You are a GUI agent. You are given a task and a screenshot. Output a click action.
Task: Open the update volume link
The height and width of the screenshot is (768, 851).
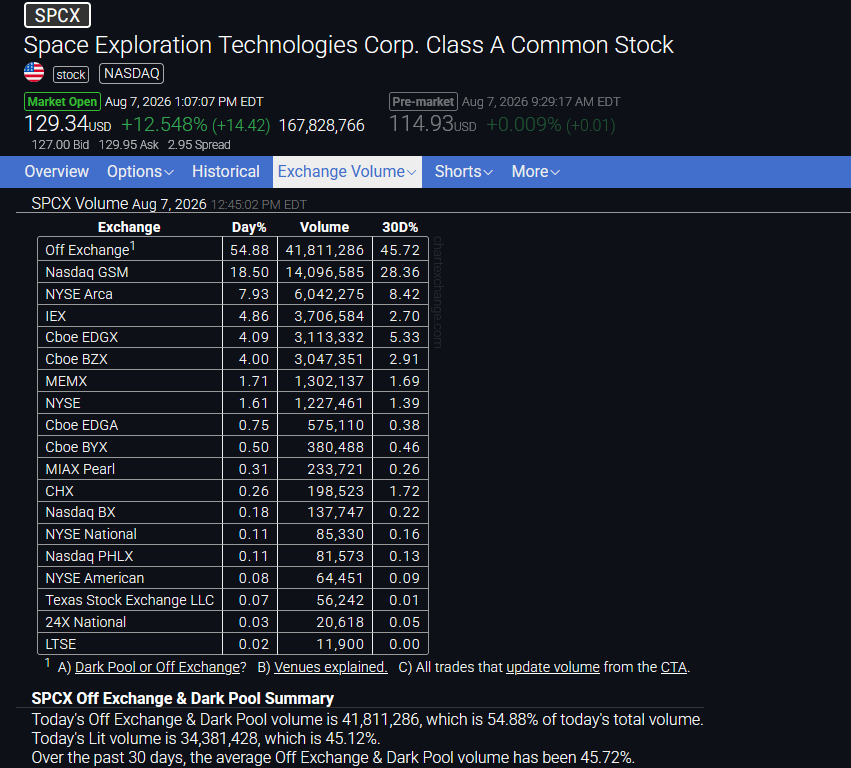click(552, 667)
